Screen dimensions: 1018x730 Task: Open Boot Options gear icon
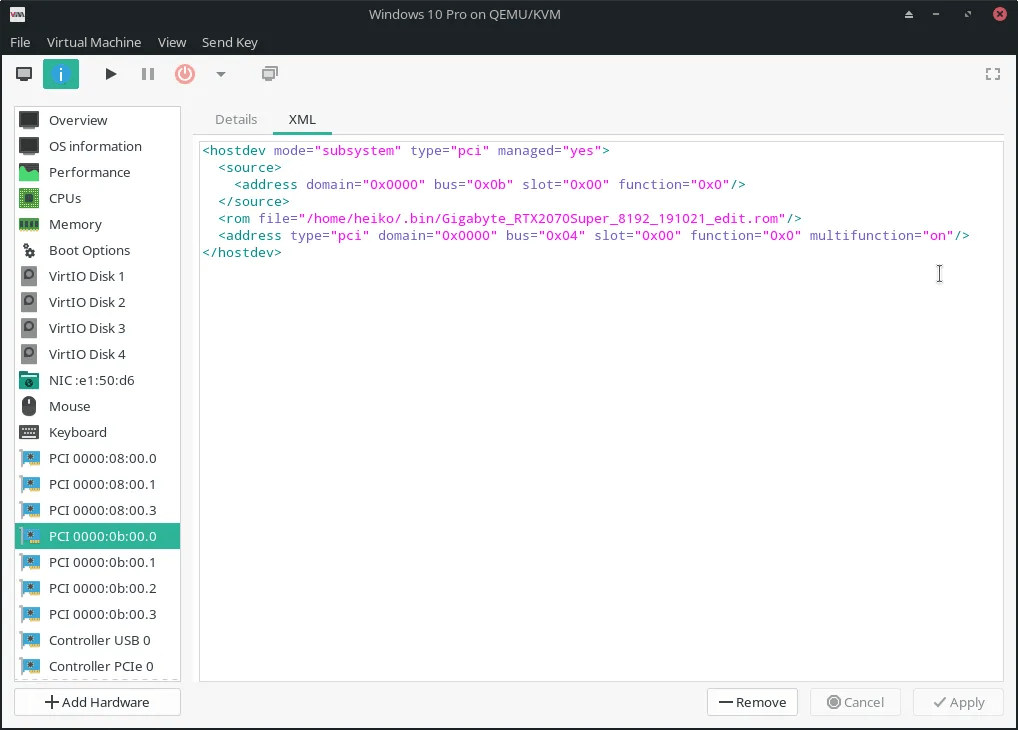(29, 250)
